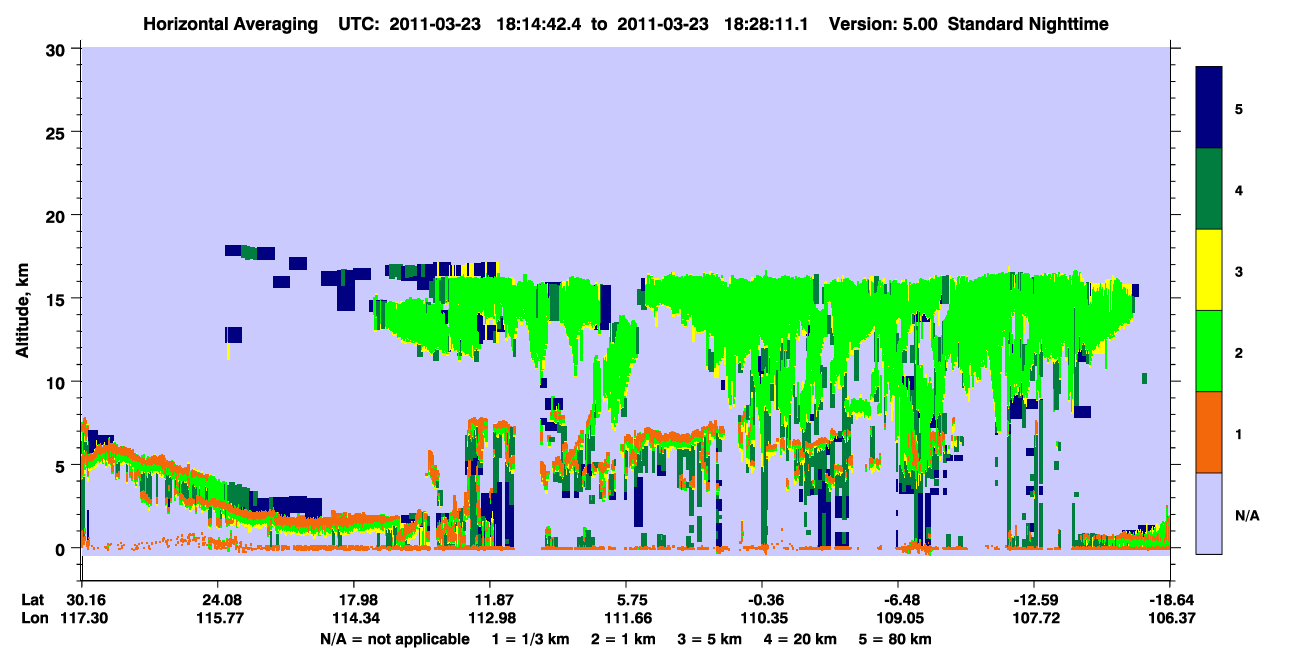Screen dimensions: 1300x667
Task: Click the legend text 5 = 80 km
Action: [x=894, y=638]
